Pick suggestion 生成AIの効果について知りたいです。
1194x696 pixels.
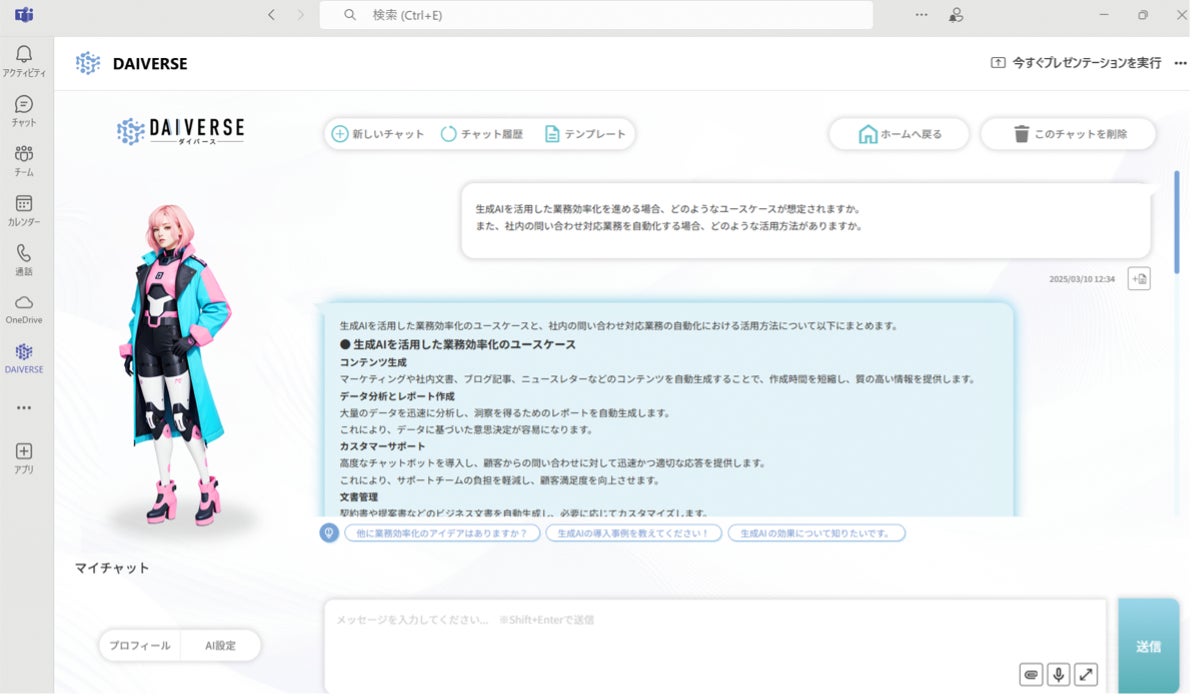(x=816, y=533)
